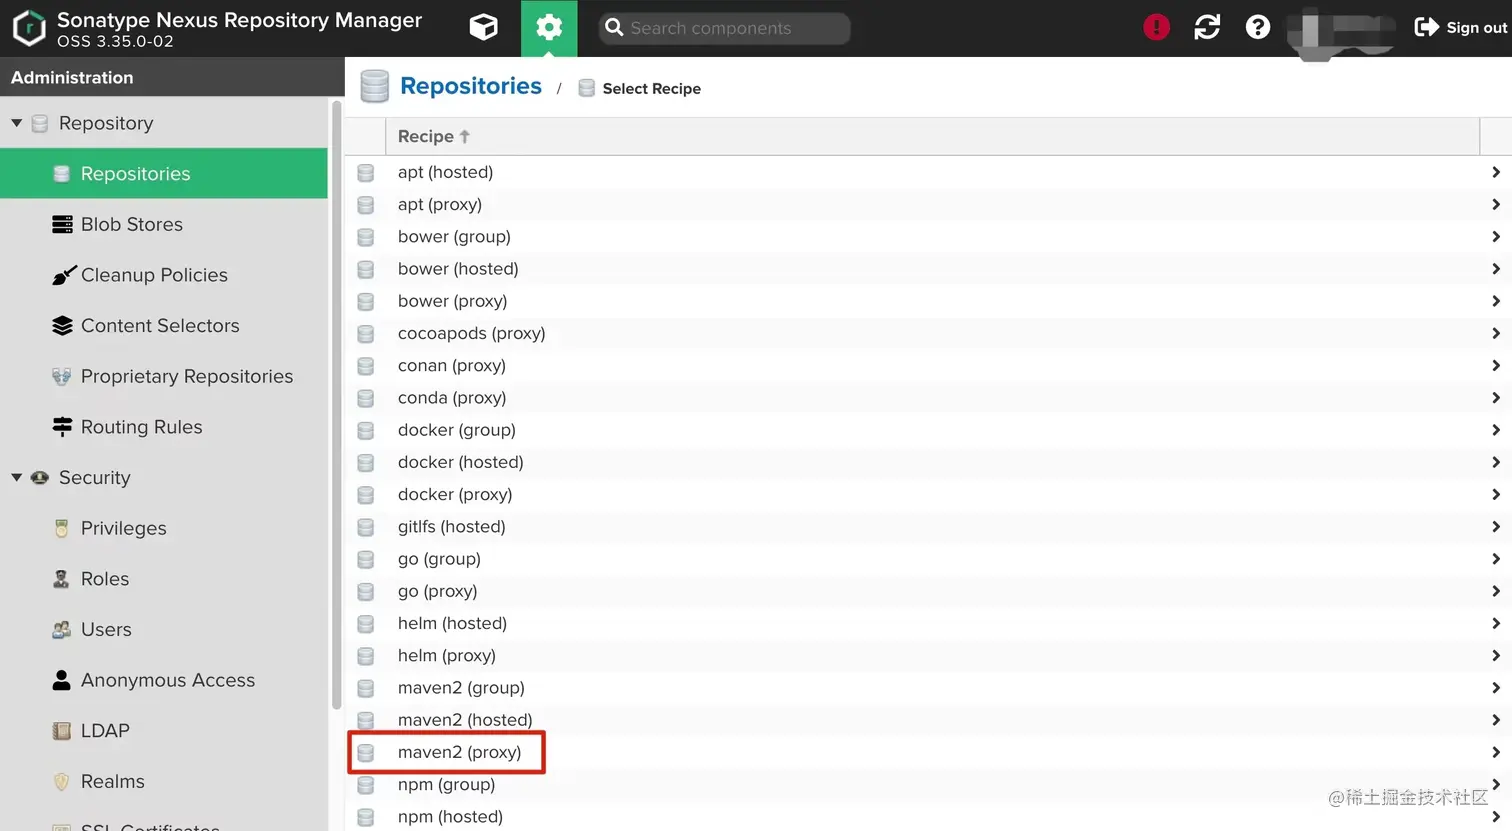
Task: Open Routing Rules in the sidebar
Action: (164, 427)
